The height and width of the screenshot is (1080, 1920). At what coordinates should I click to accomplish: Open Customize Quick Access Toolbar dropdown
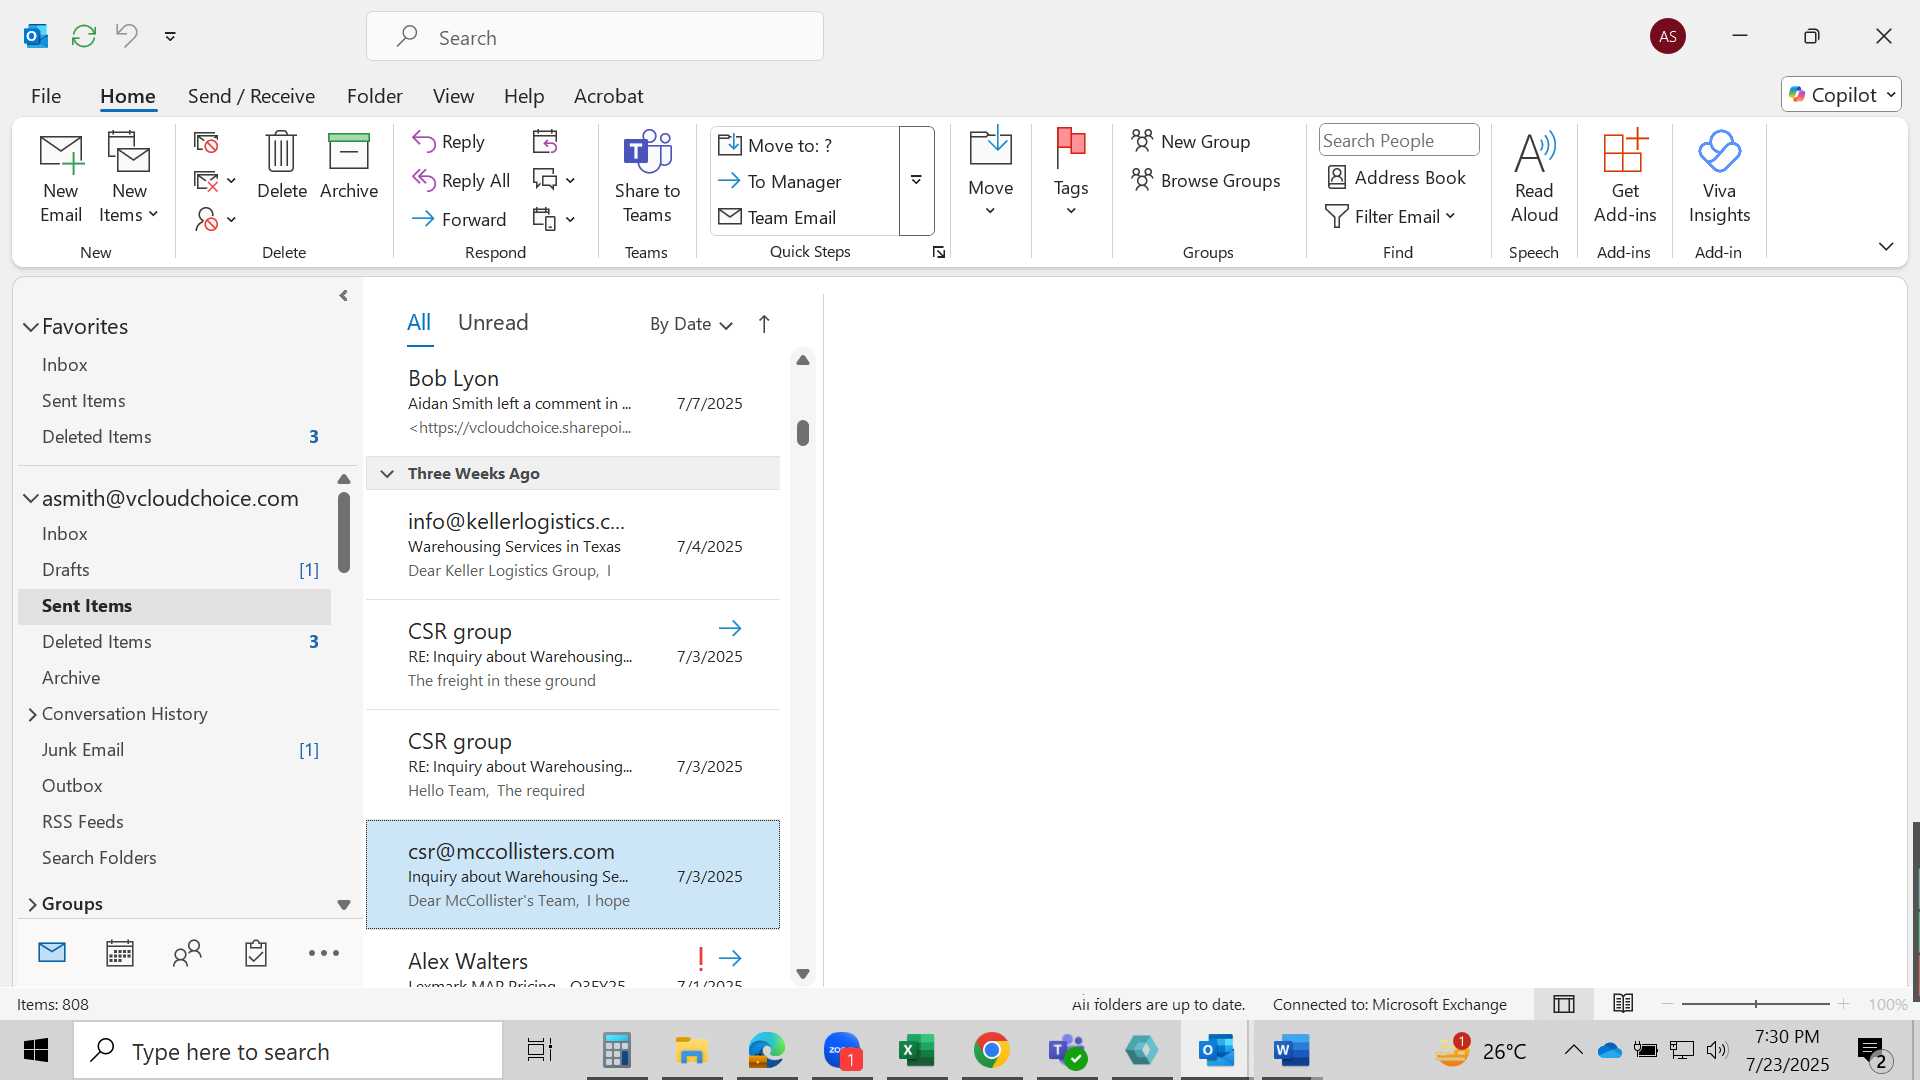[x=170, y=36]
